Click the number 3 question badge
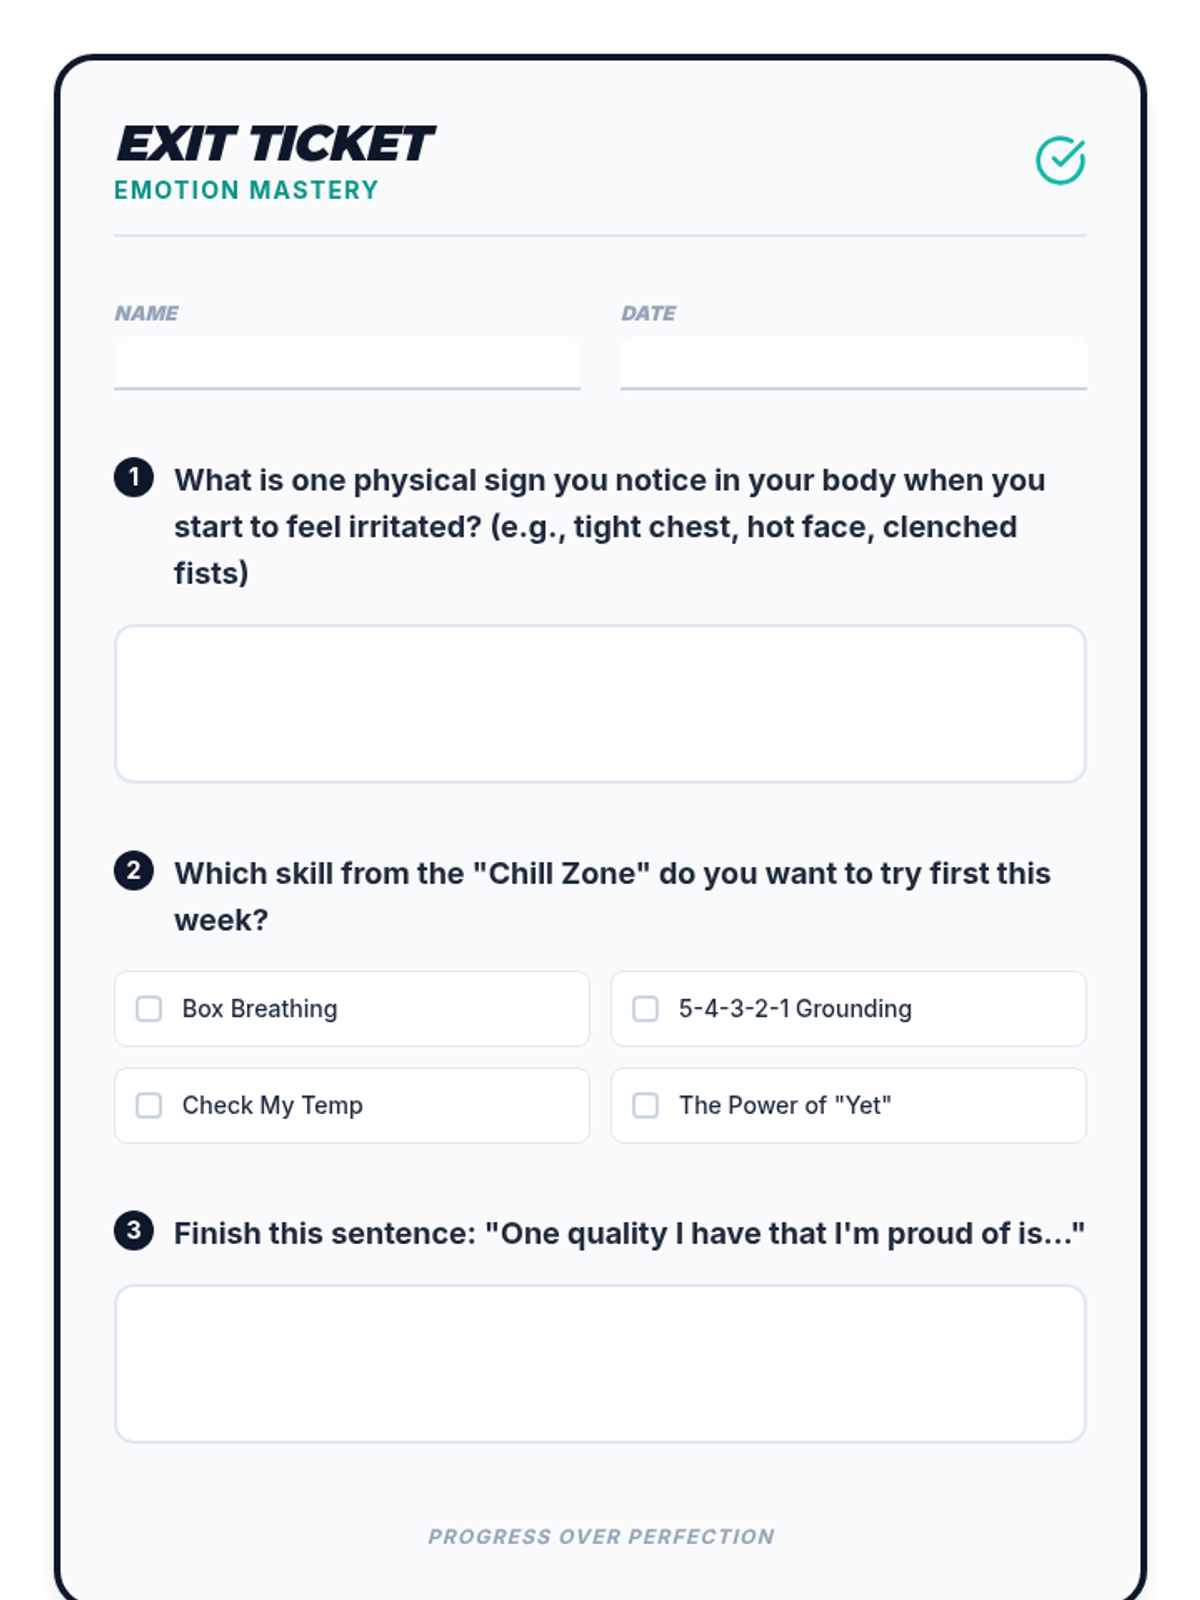The image size is (1200, 1600). pos(134,1230)
